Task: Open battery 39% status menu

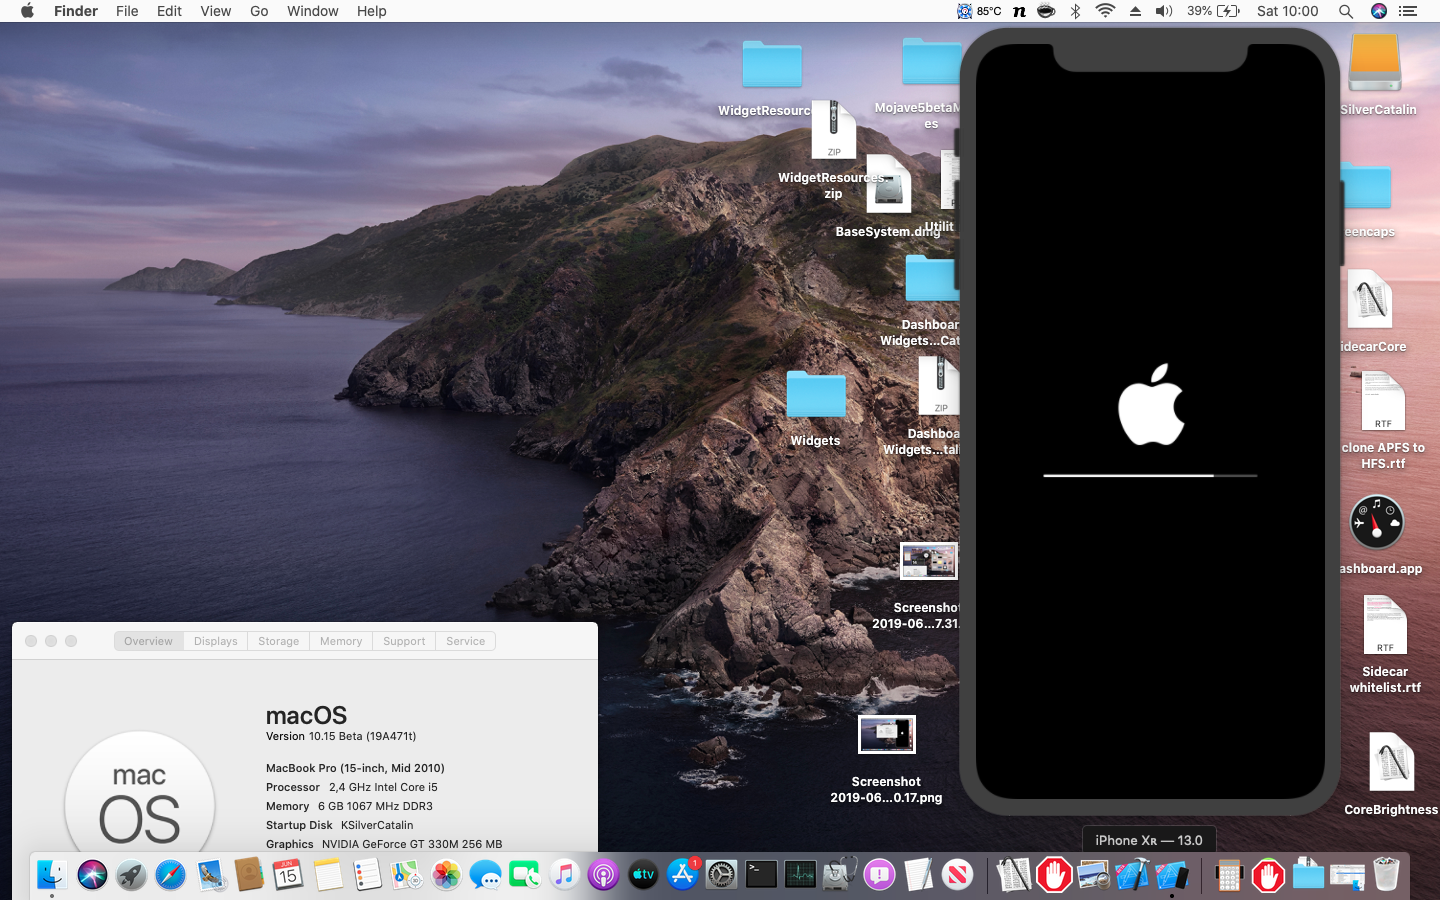Action: (x=1213, y=11)
